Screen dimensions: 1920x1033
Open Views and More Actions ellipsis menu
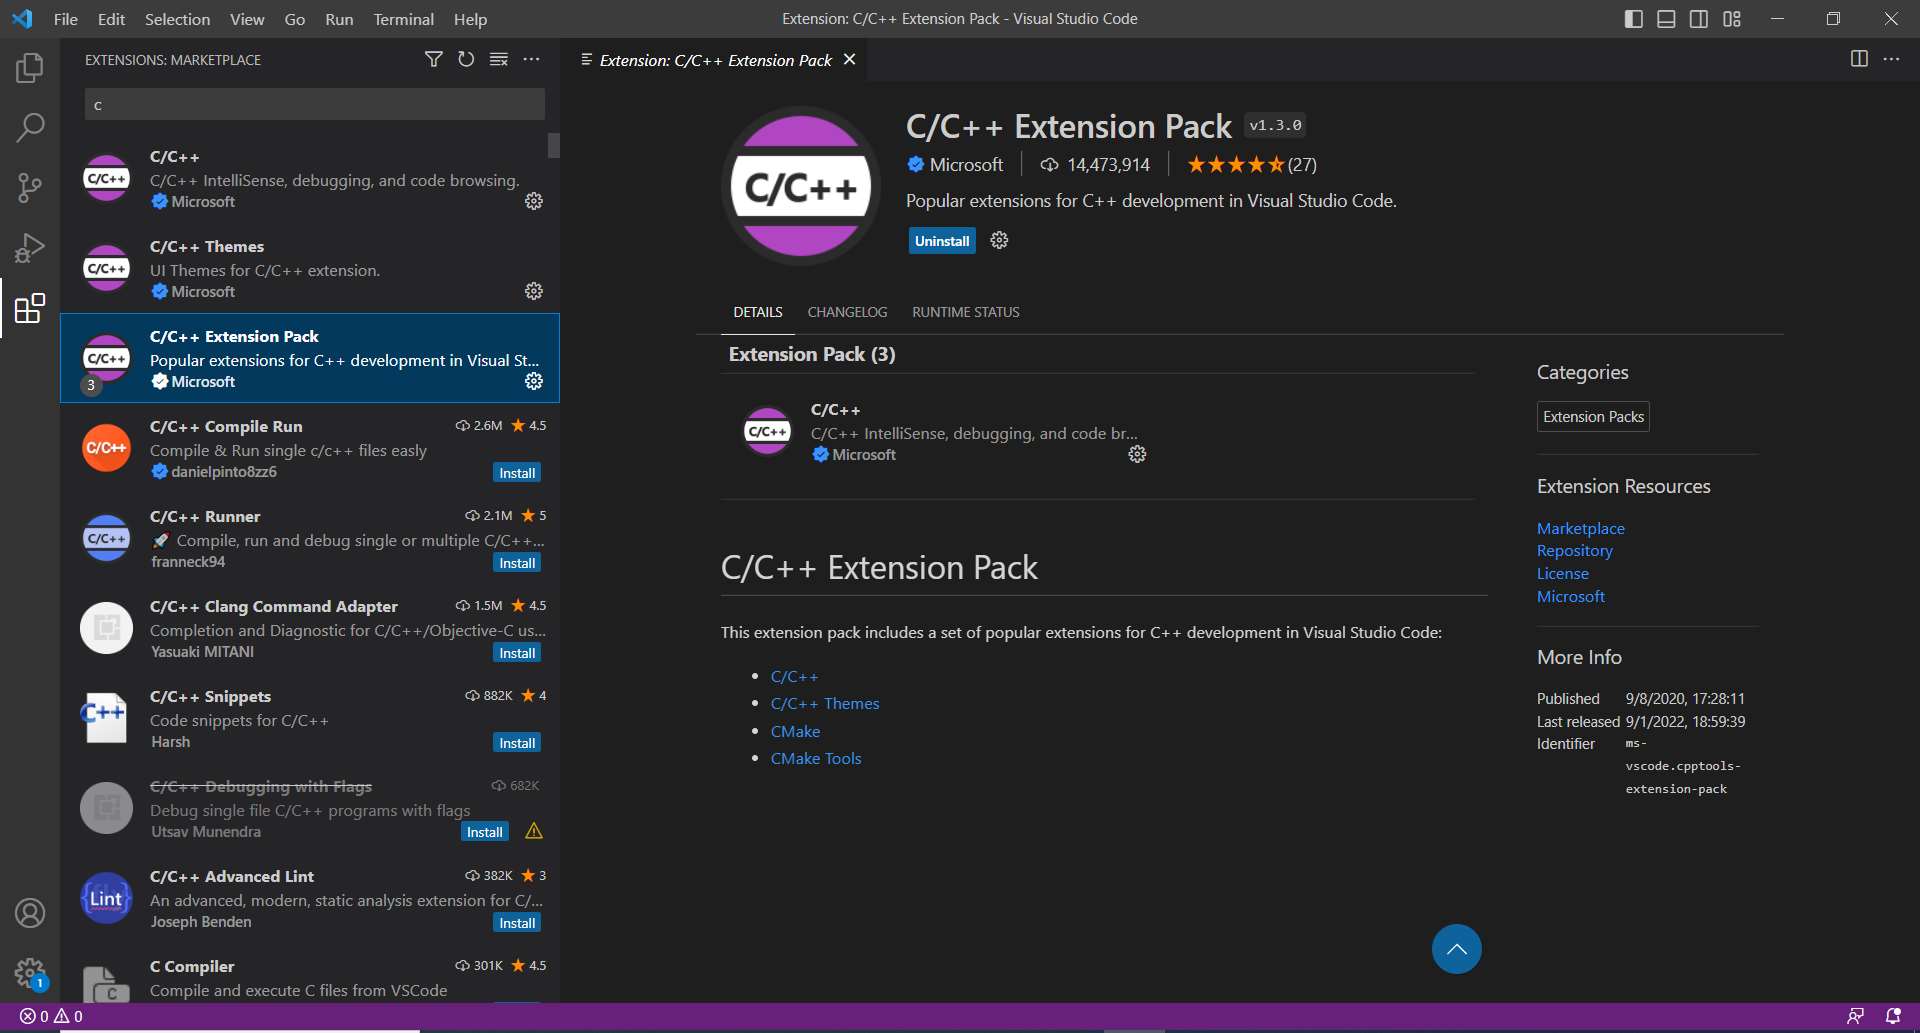(x=532, y=60)
